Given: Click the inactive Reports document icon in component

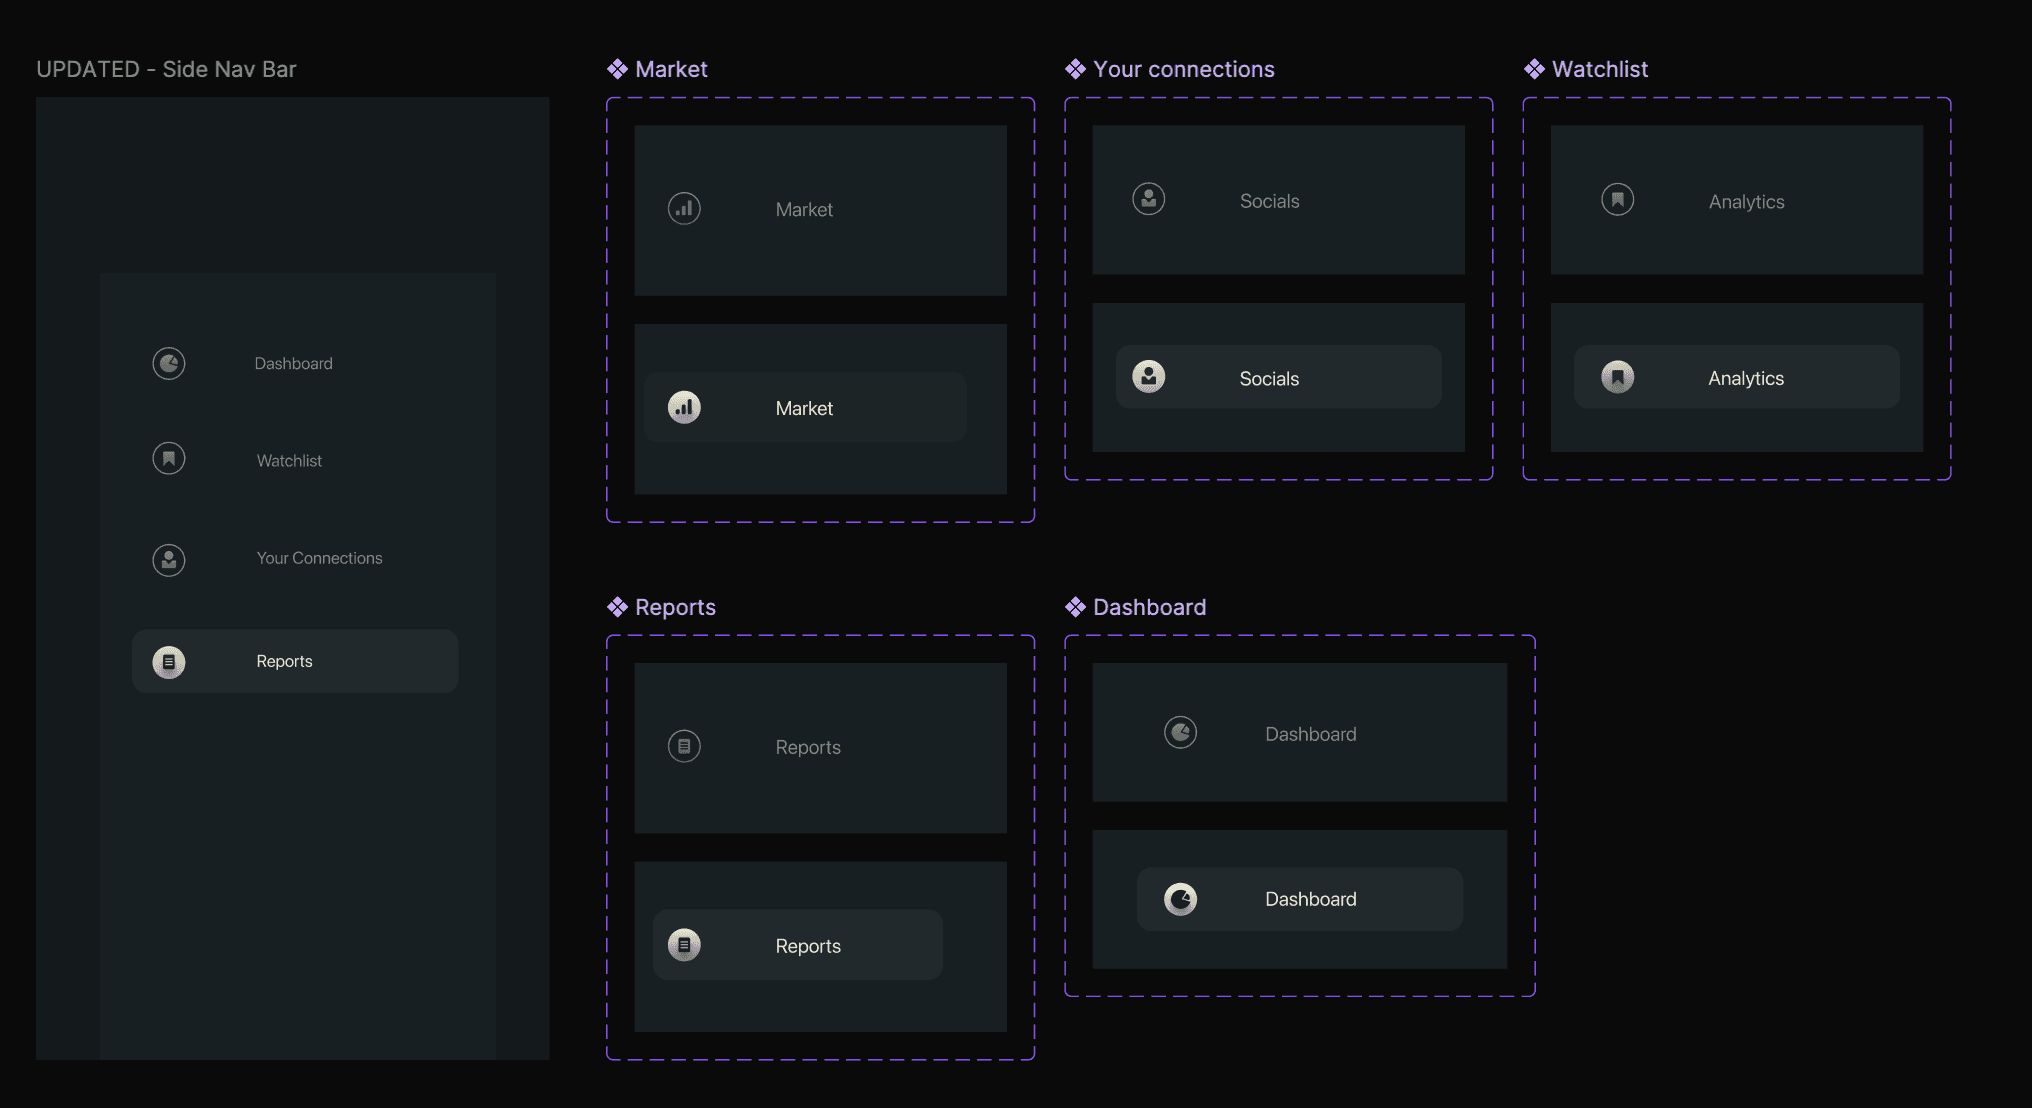Looking at the screenshot, I should [x=684, y=746].
